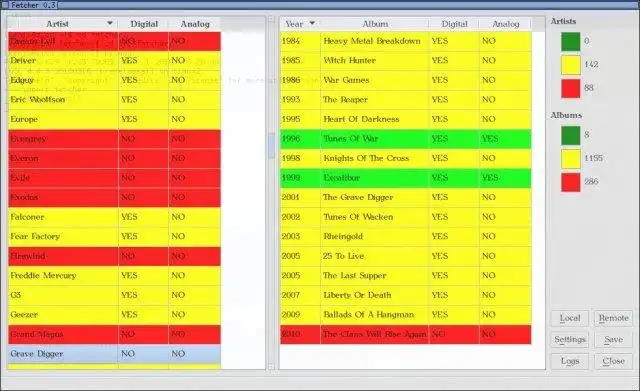Select the G3 artist row
This screenshot has height=391, width=640.
click(x=114, y=295)
